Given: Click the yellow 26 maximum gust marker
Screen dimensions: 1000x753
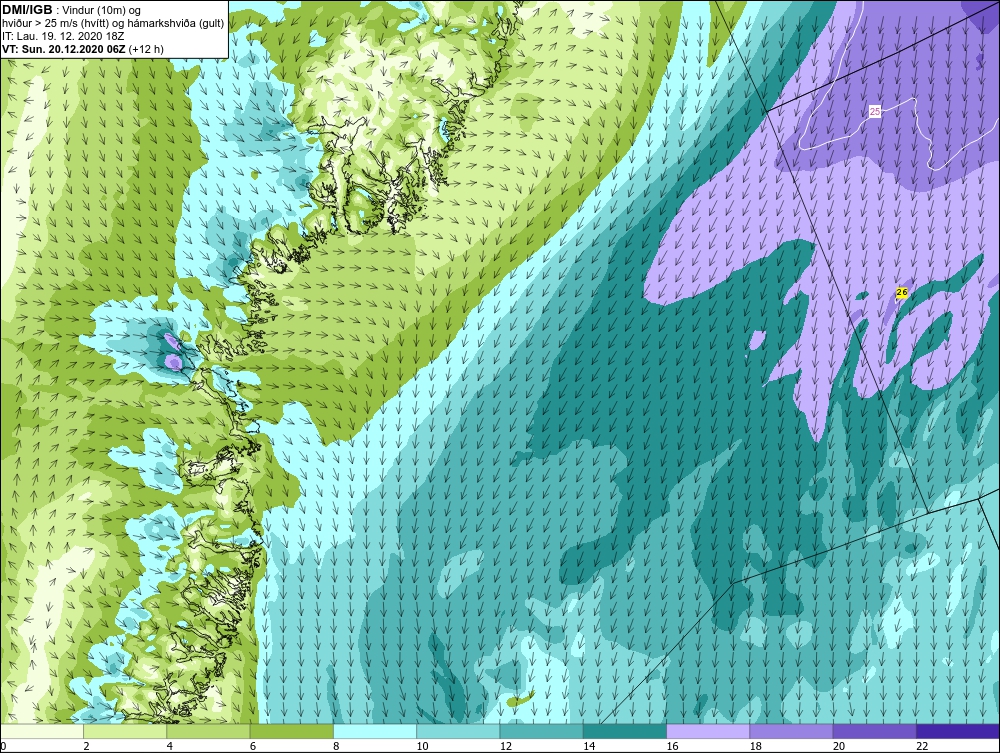Looking at the screenshot, I should pos(902,293).
